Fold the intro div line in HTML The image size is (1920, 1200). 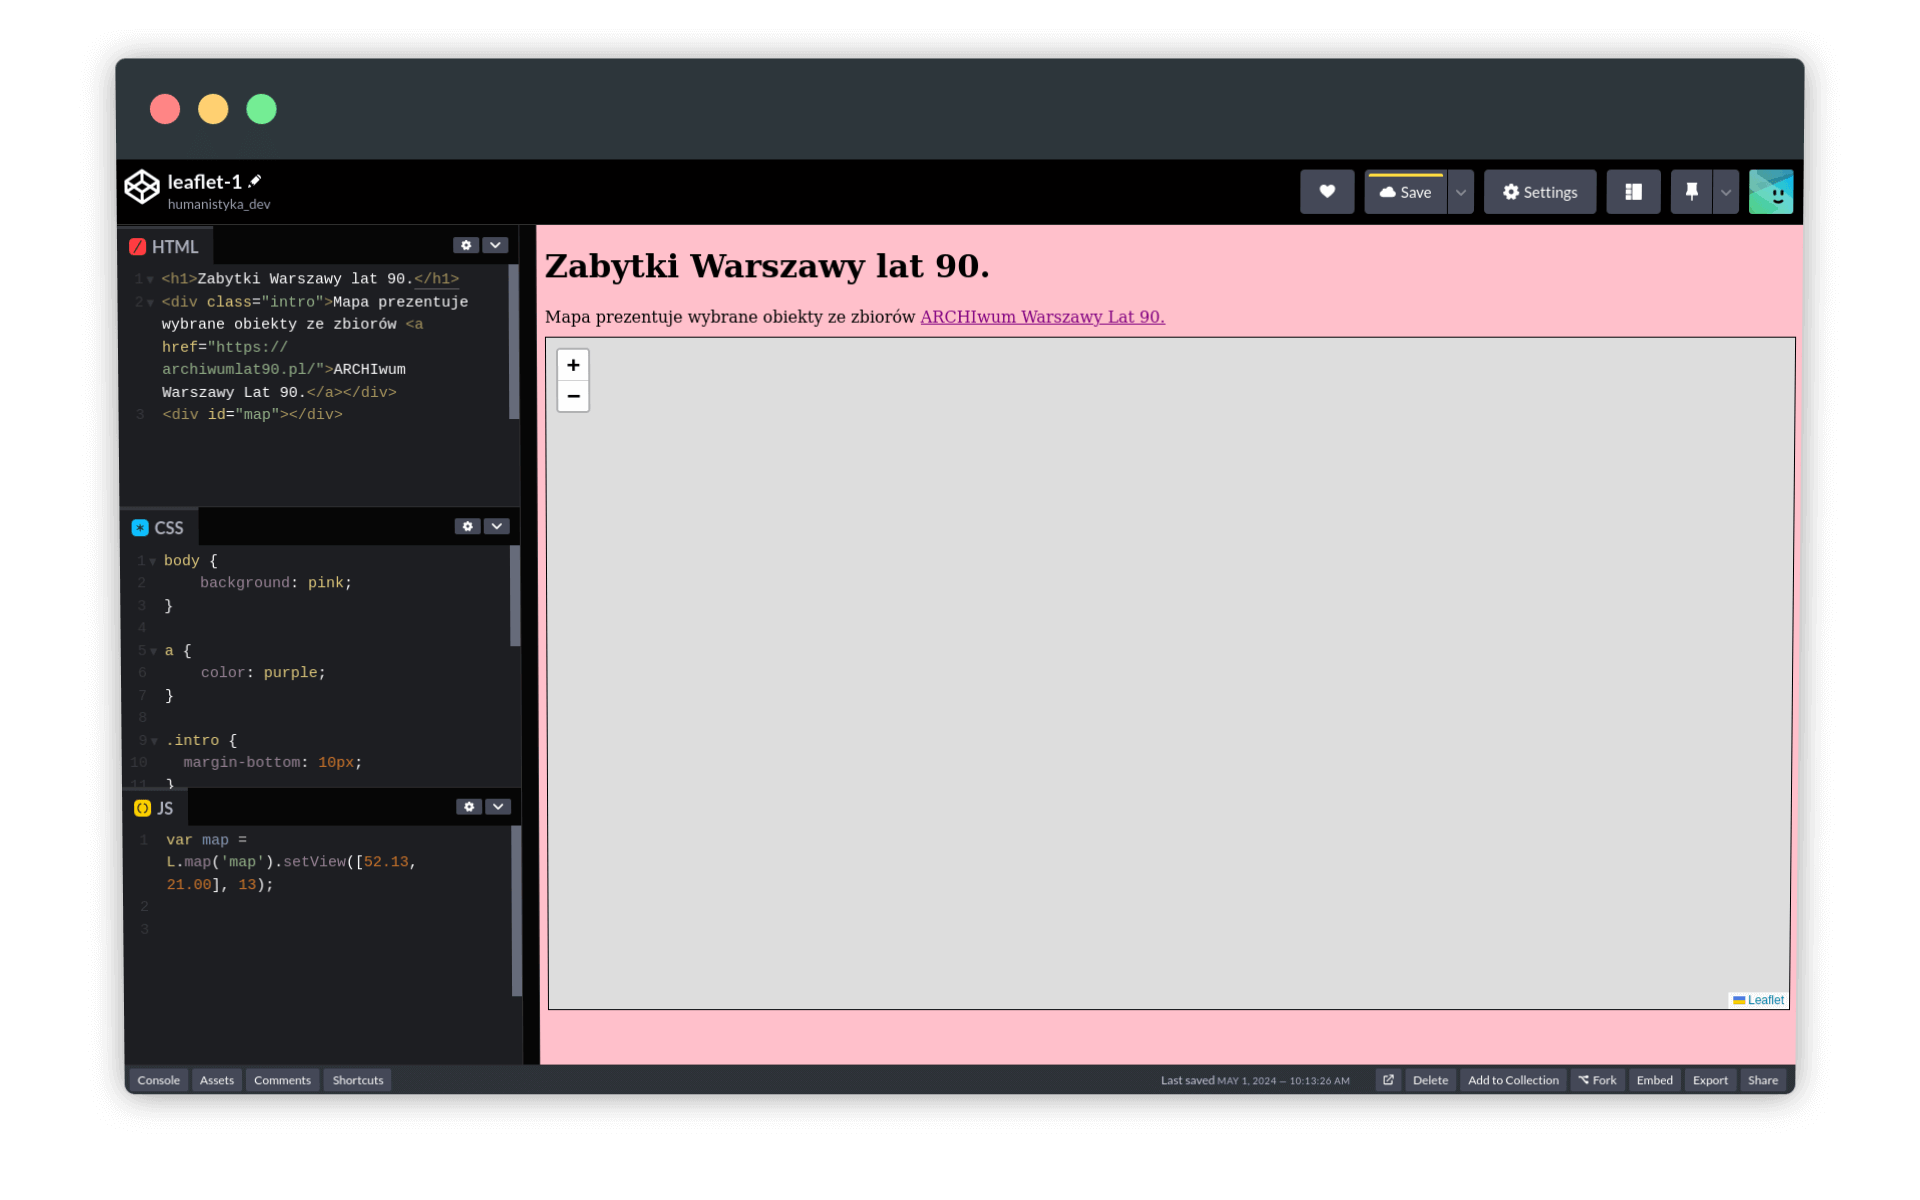tap(151, 302)
